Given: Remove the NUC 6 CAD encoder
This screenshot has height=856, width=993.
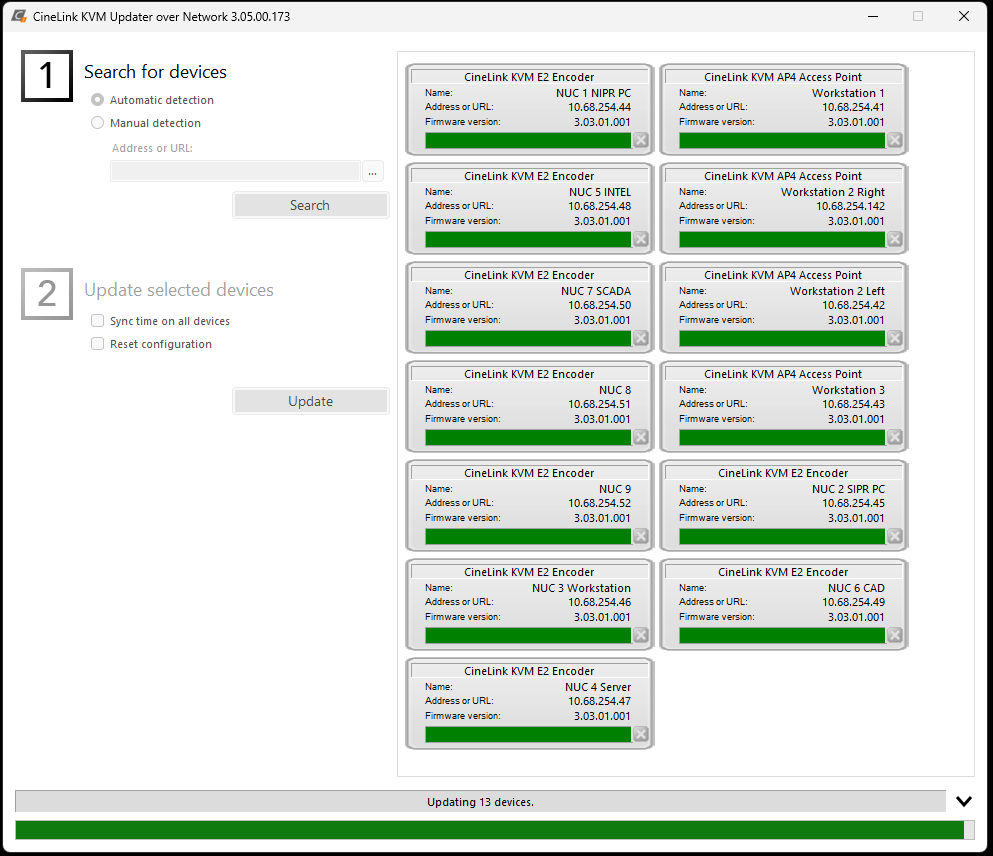Looking at the screenshot, I should 895,635.
